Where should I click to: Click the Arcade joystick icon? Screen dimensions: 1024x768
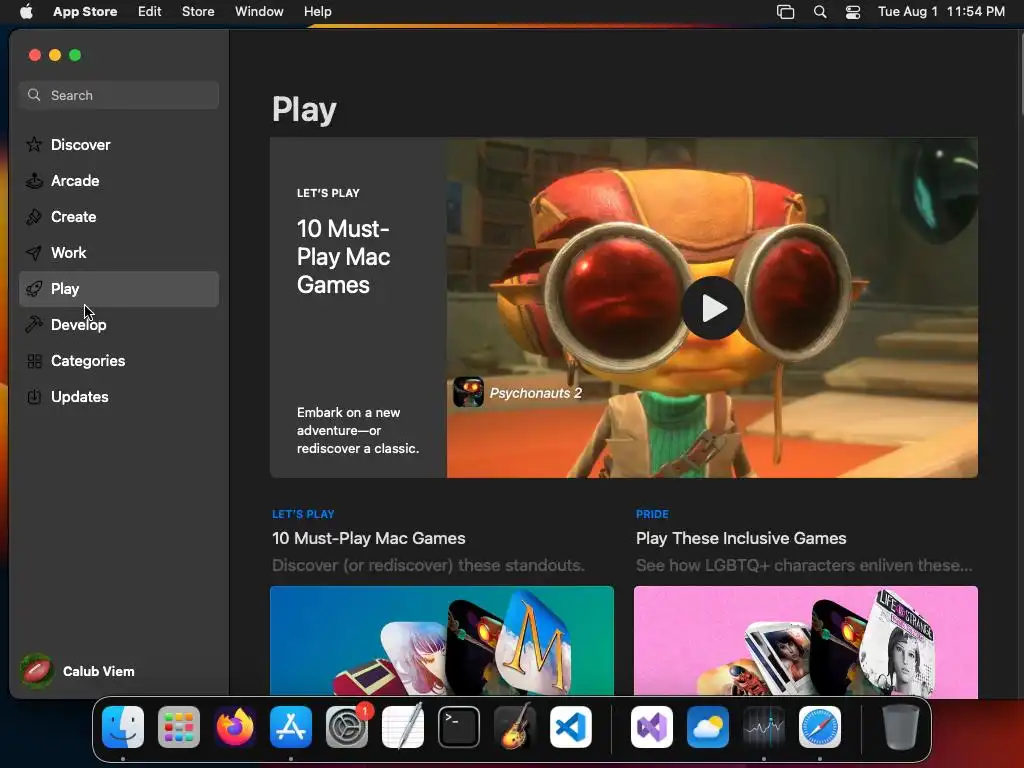[34, 181]
